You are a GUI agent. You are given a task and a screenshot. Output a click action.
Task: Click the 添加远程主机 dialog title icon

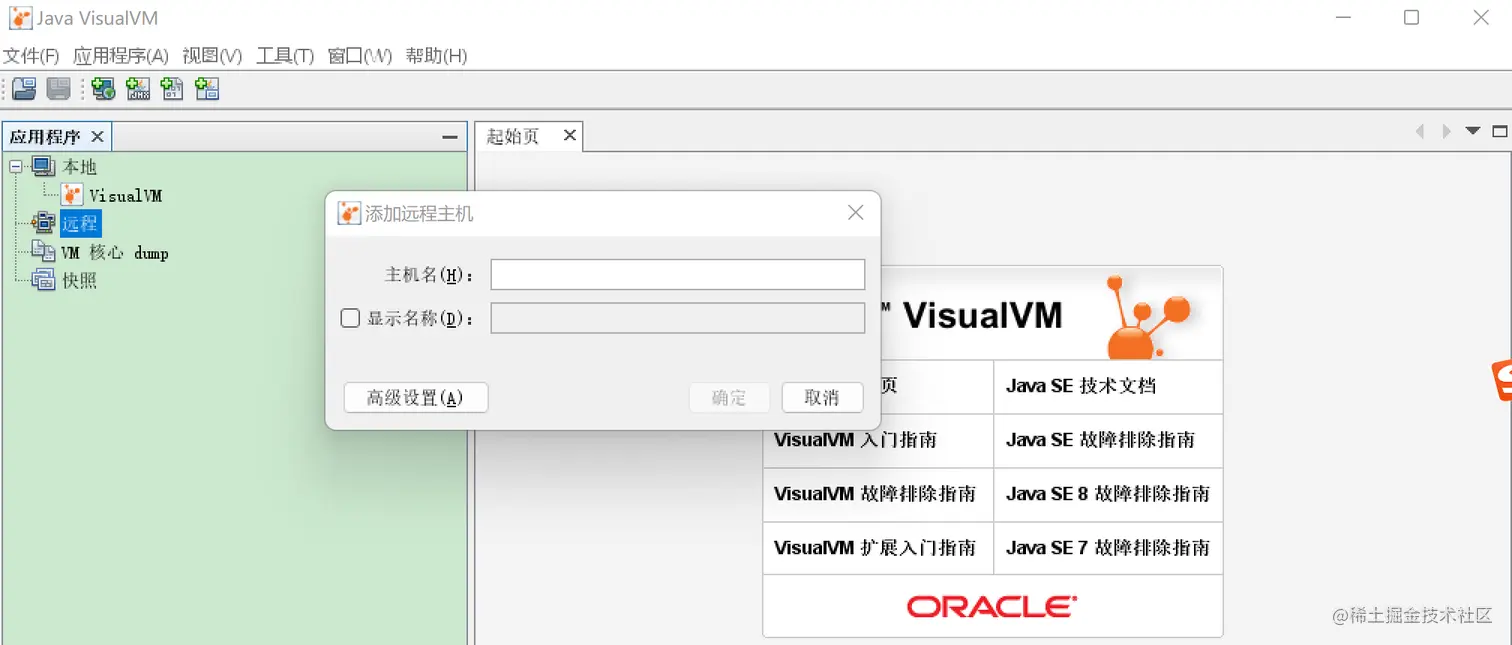click(349, 213)
